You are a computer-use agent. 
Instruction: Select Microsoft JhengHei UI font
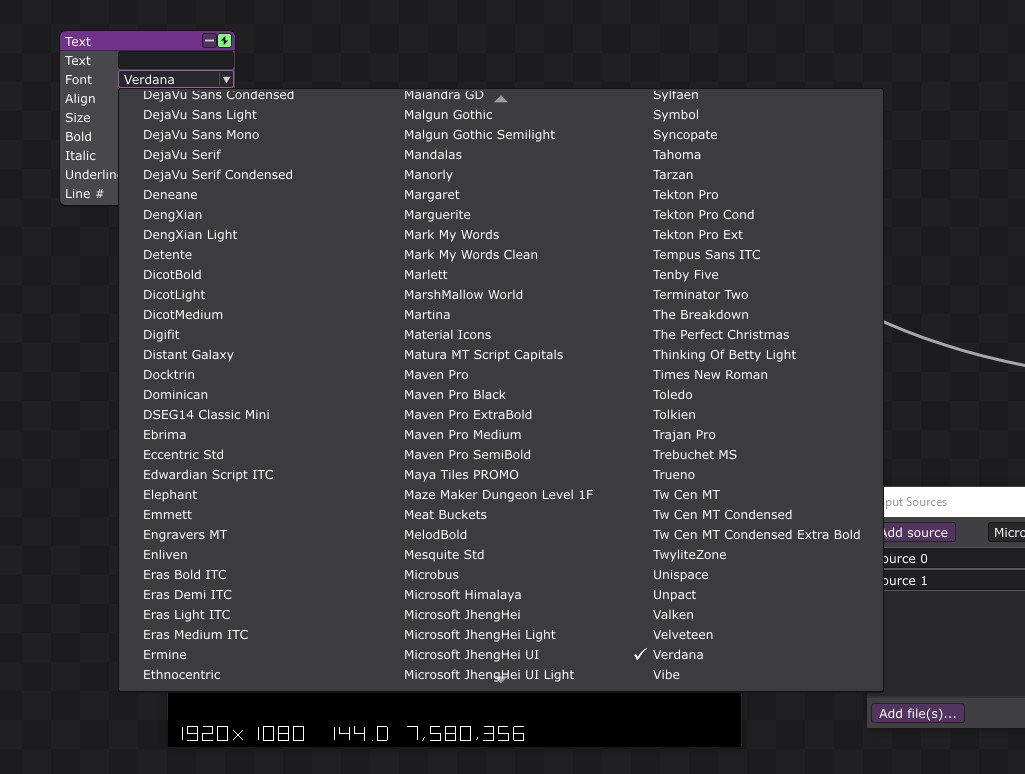(471, 654)
